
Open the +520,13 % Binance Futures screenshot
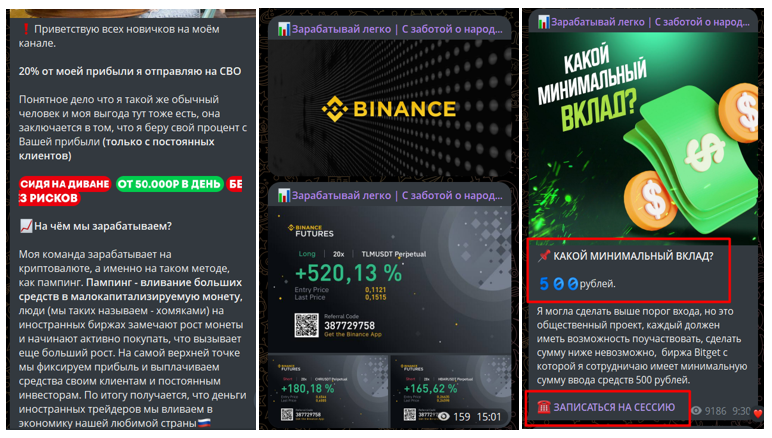(389, 279)
